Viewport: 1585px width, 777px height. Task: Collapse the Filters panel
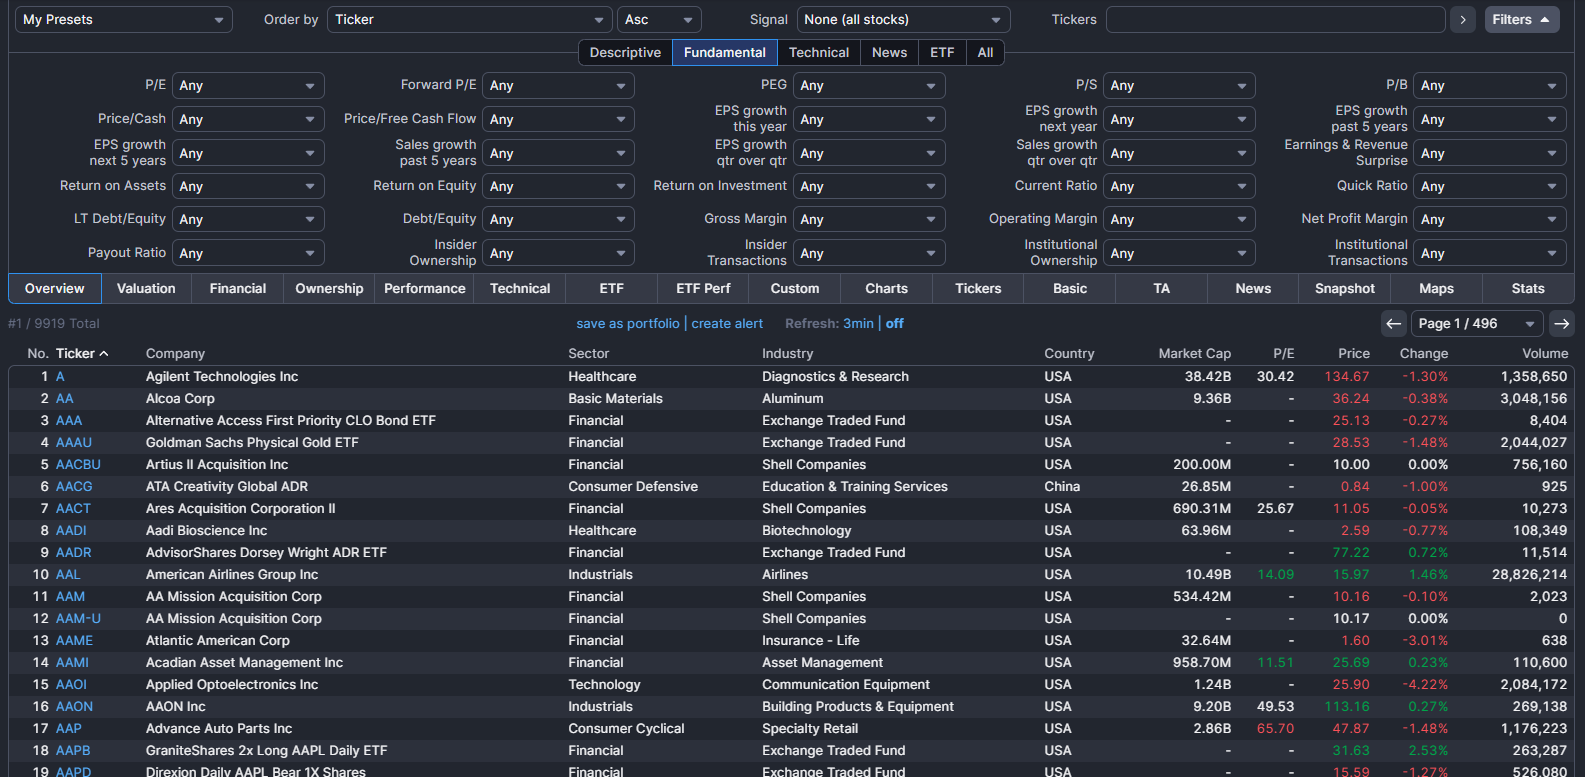pos(1522,20)
